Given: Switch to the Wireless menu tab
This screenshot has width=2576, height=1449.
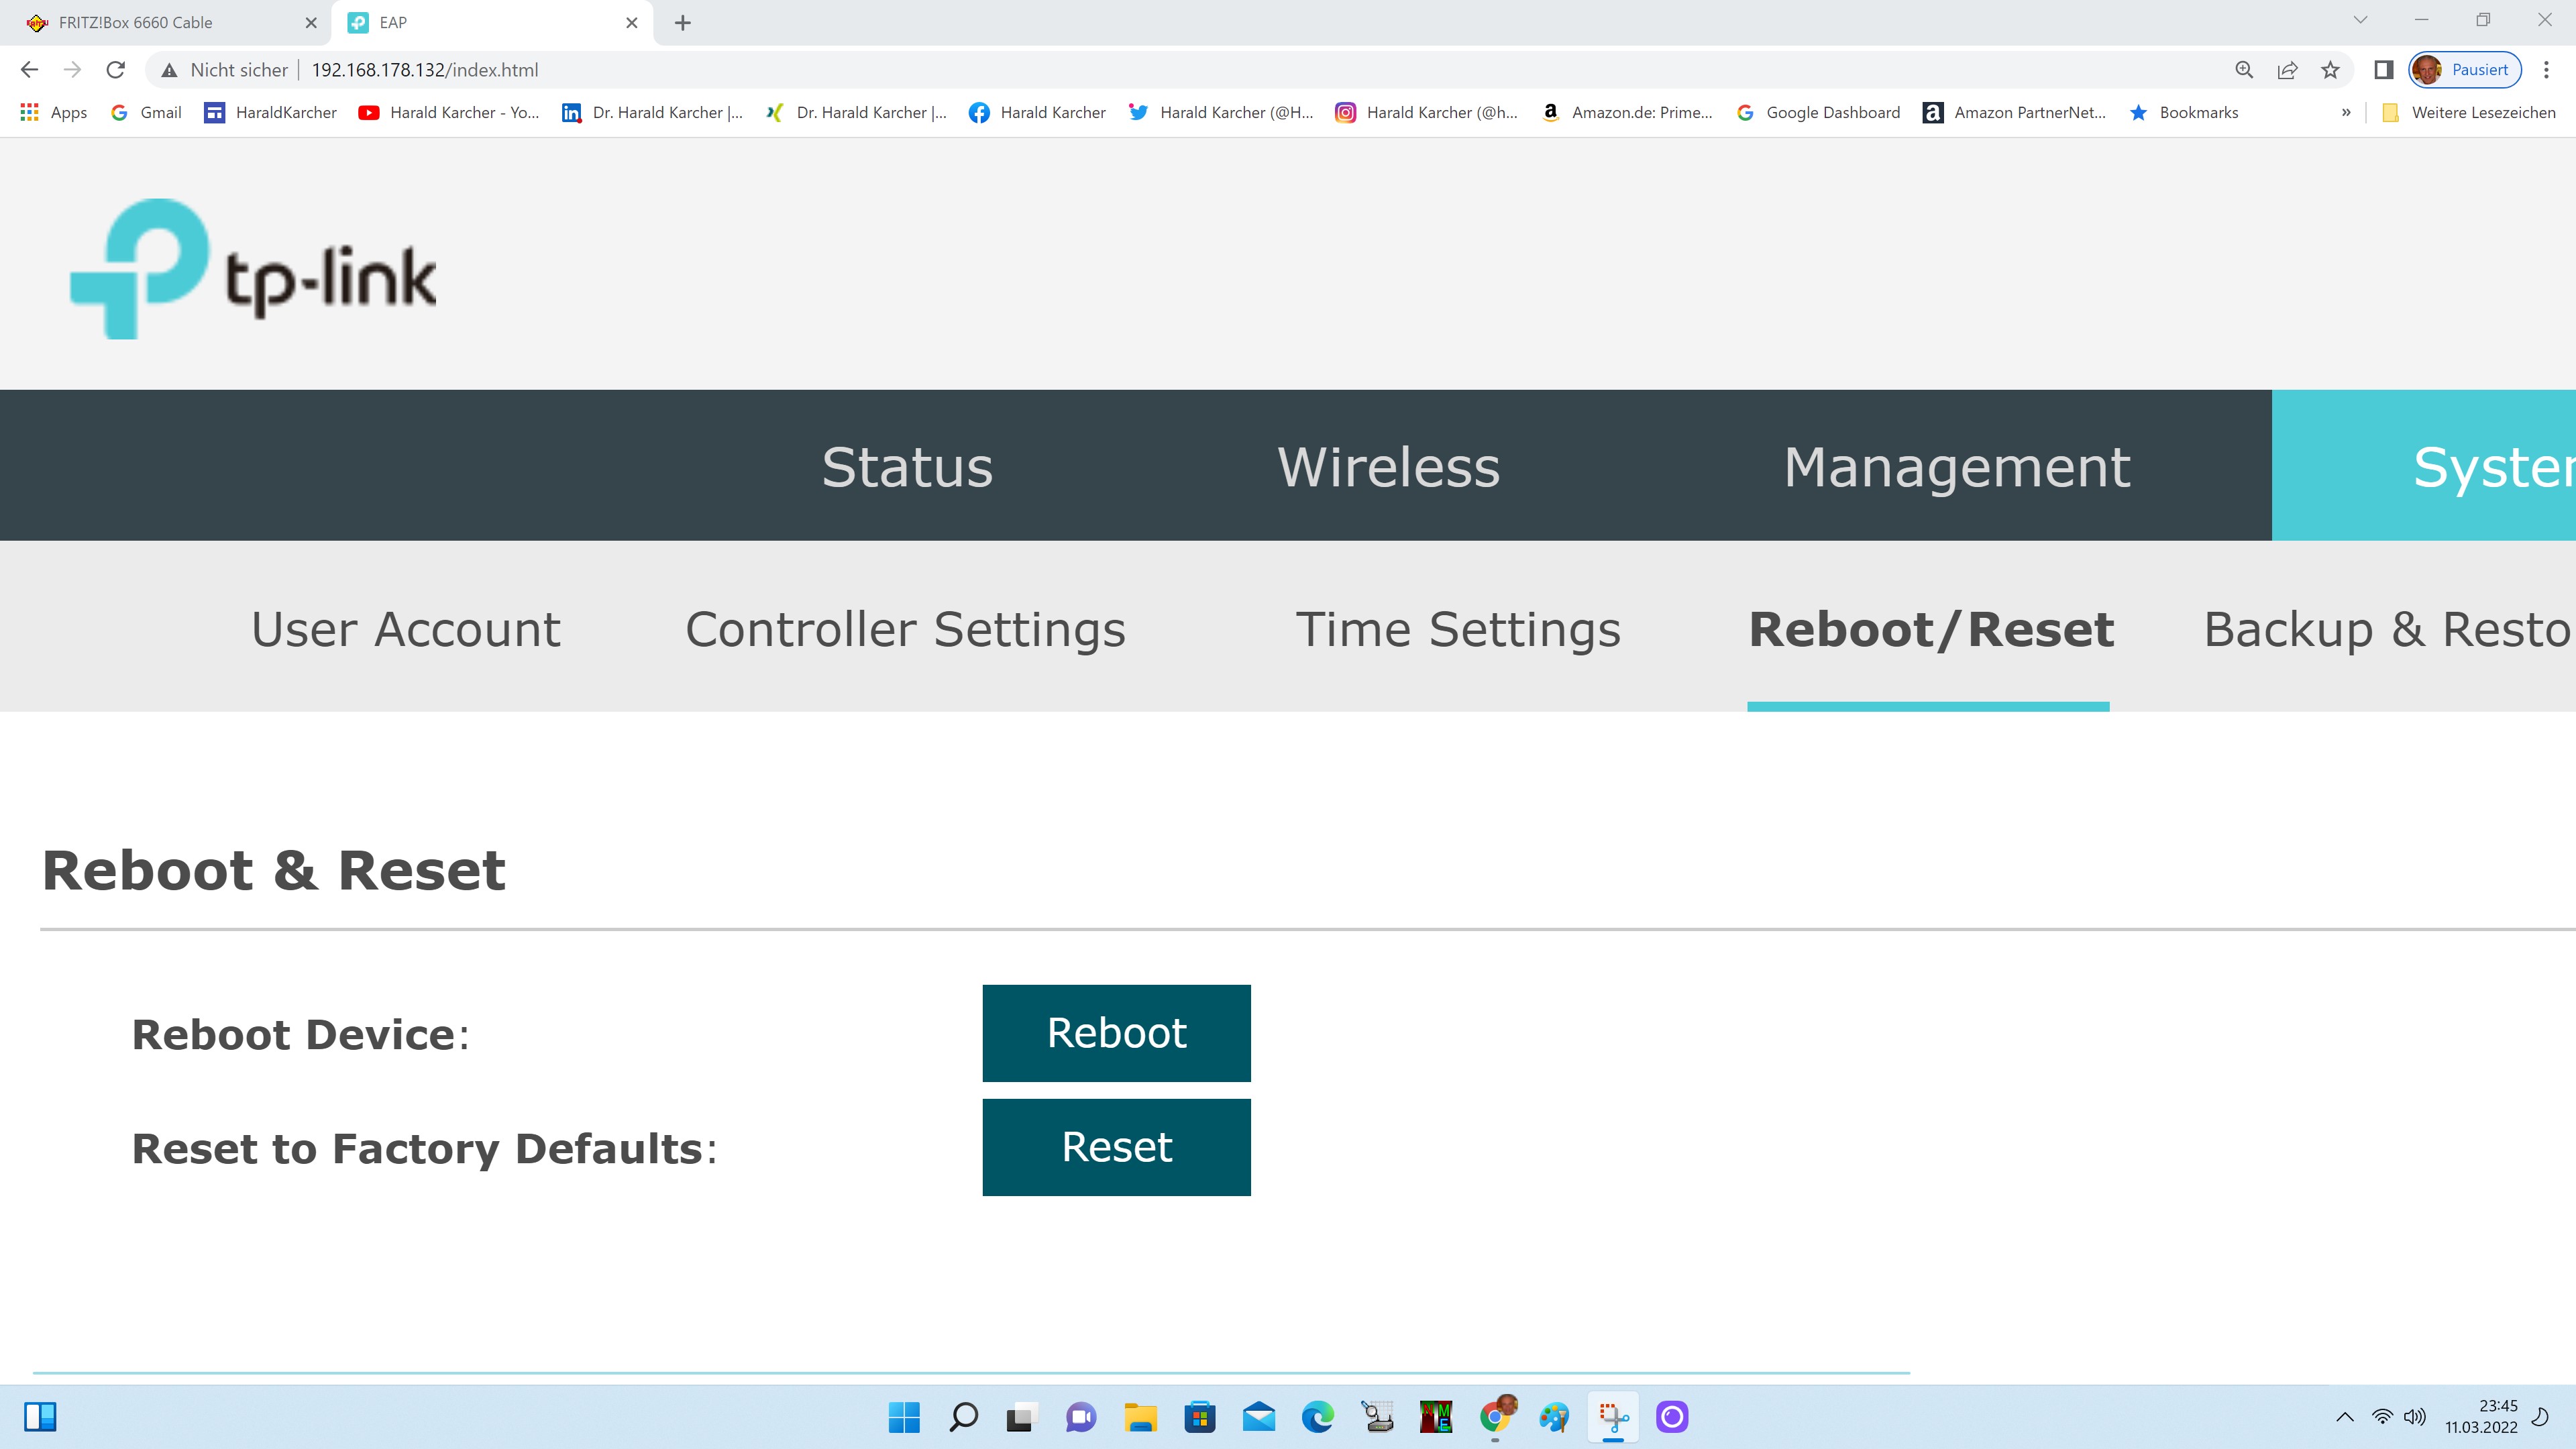Looking at the screenshot, I should coord(1389,466).
